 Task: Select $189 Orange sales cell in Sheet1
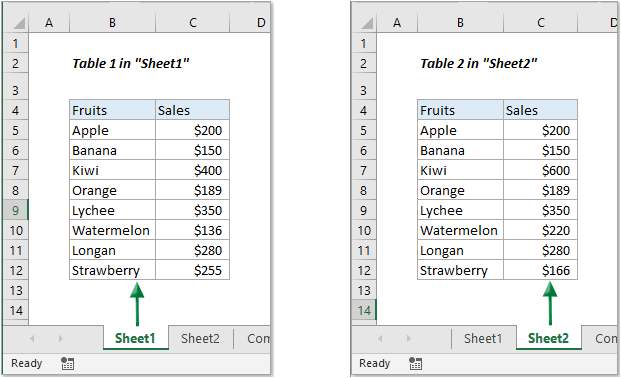(x=192, y=190)
